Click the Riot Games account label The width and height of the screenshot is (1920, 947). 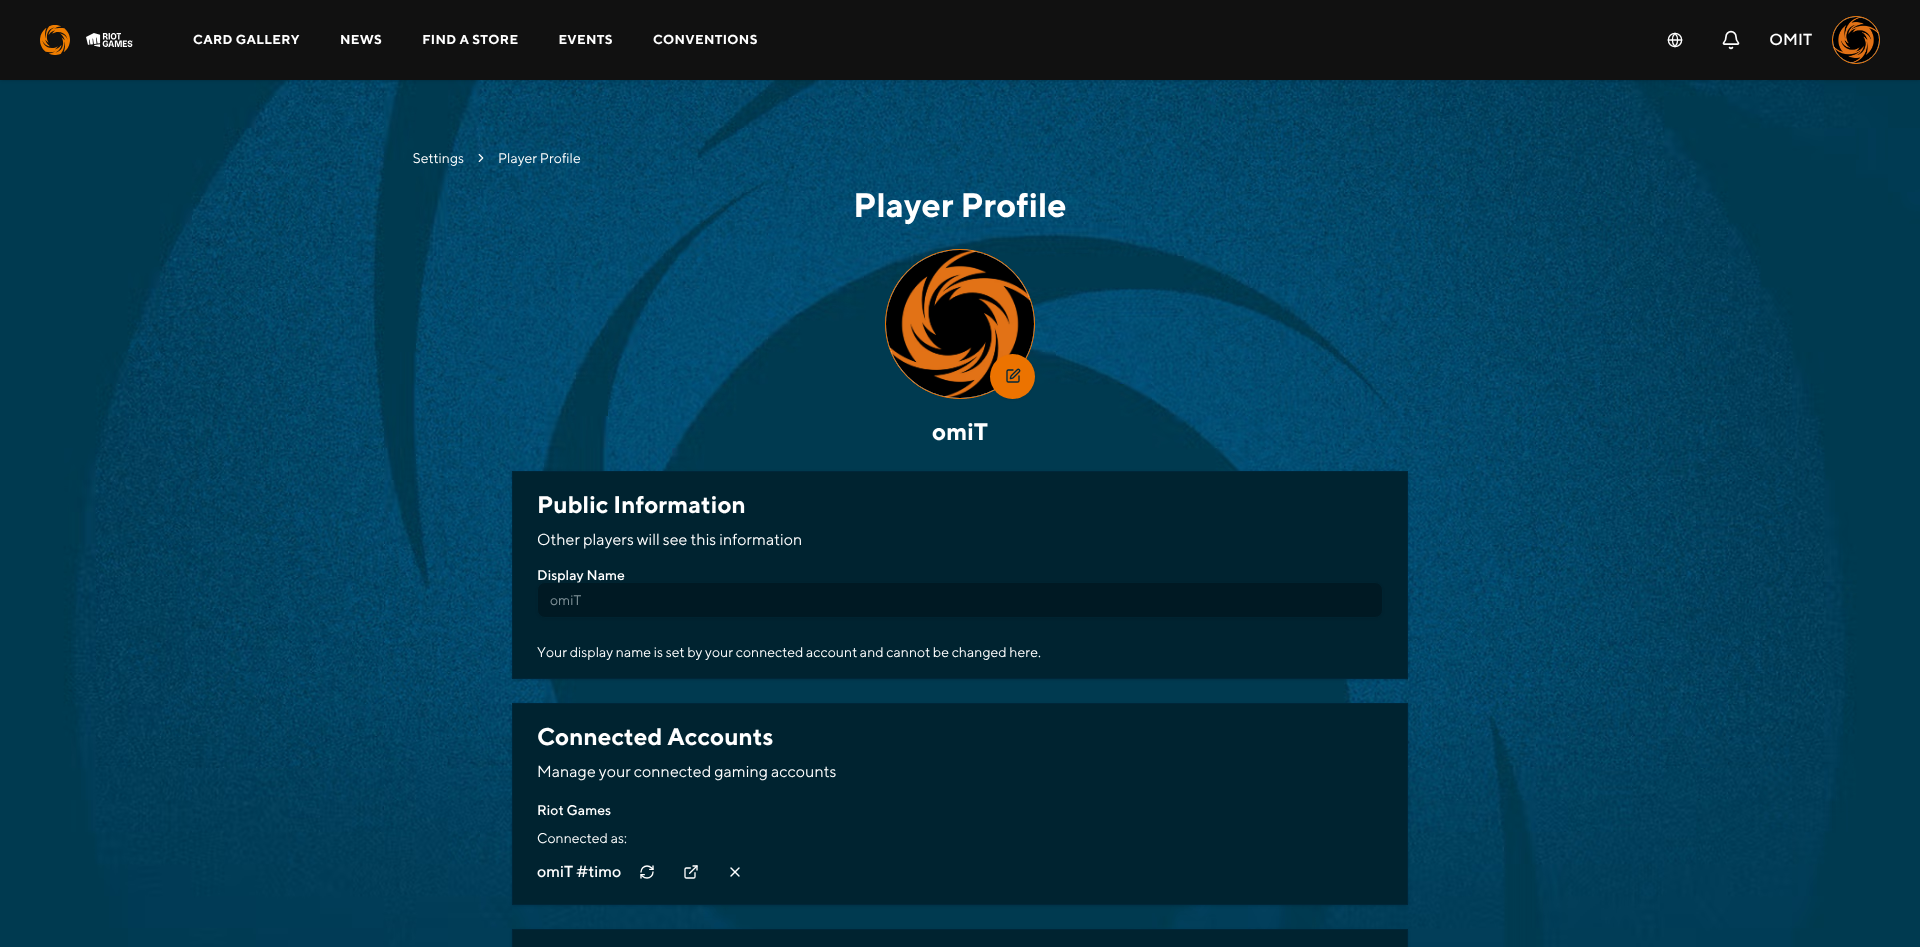(x=574, y=811)
